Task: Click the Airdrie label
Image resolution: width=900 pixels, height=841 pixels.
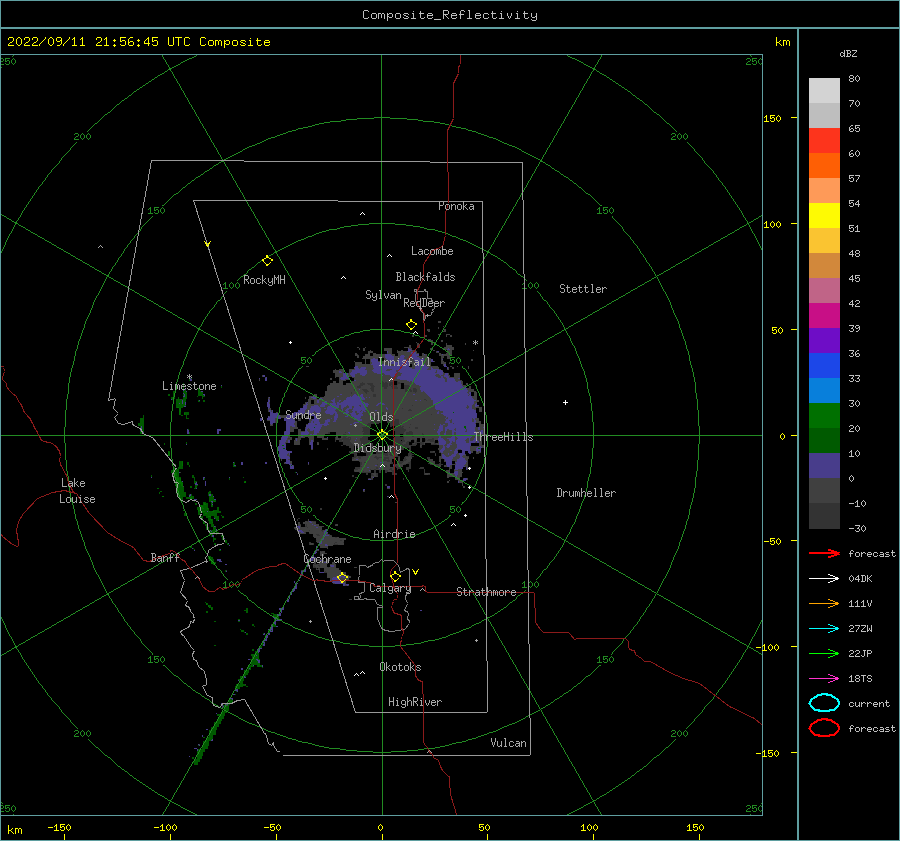Action: tap(394, 534)
